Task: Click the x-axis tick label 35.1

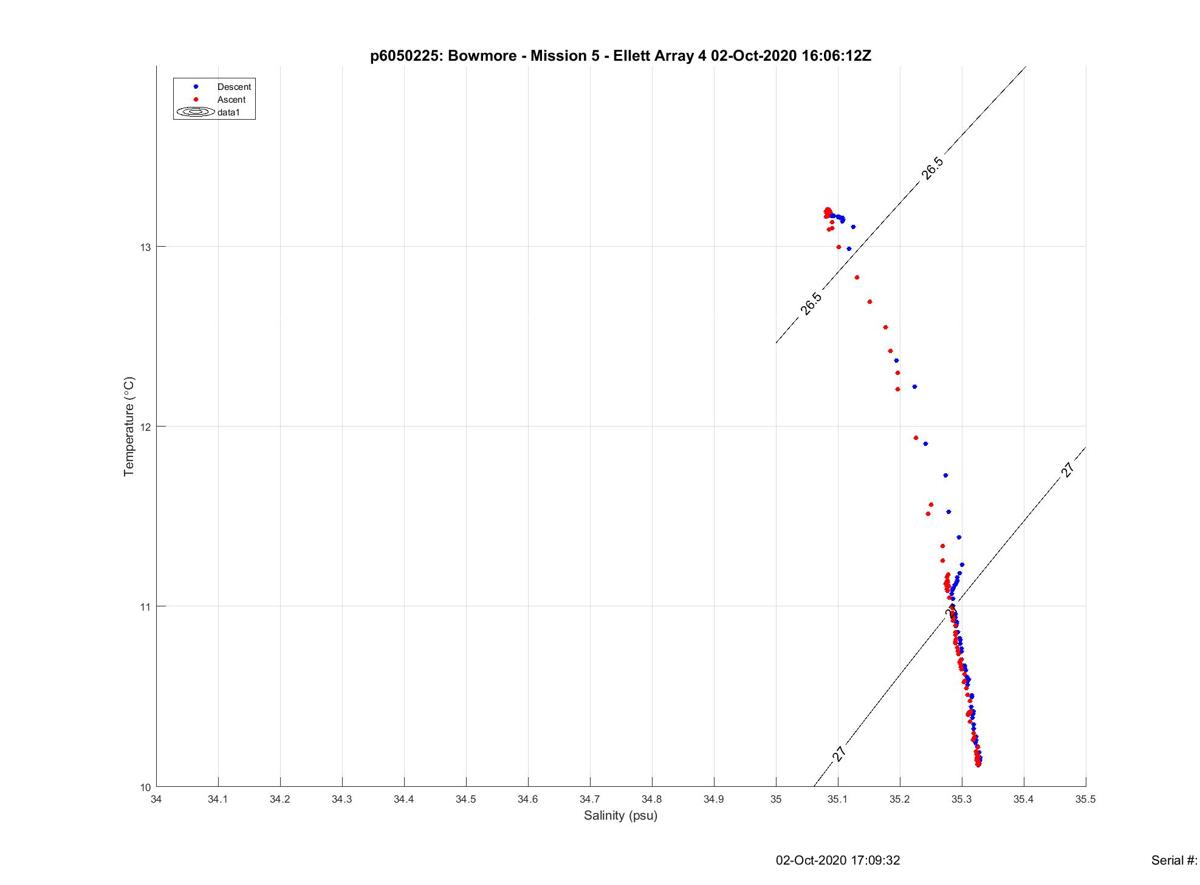Action: [838, 800]
